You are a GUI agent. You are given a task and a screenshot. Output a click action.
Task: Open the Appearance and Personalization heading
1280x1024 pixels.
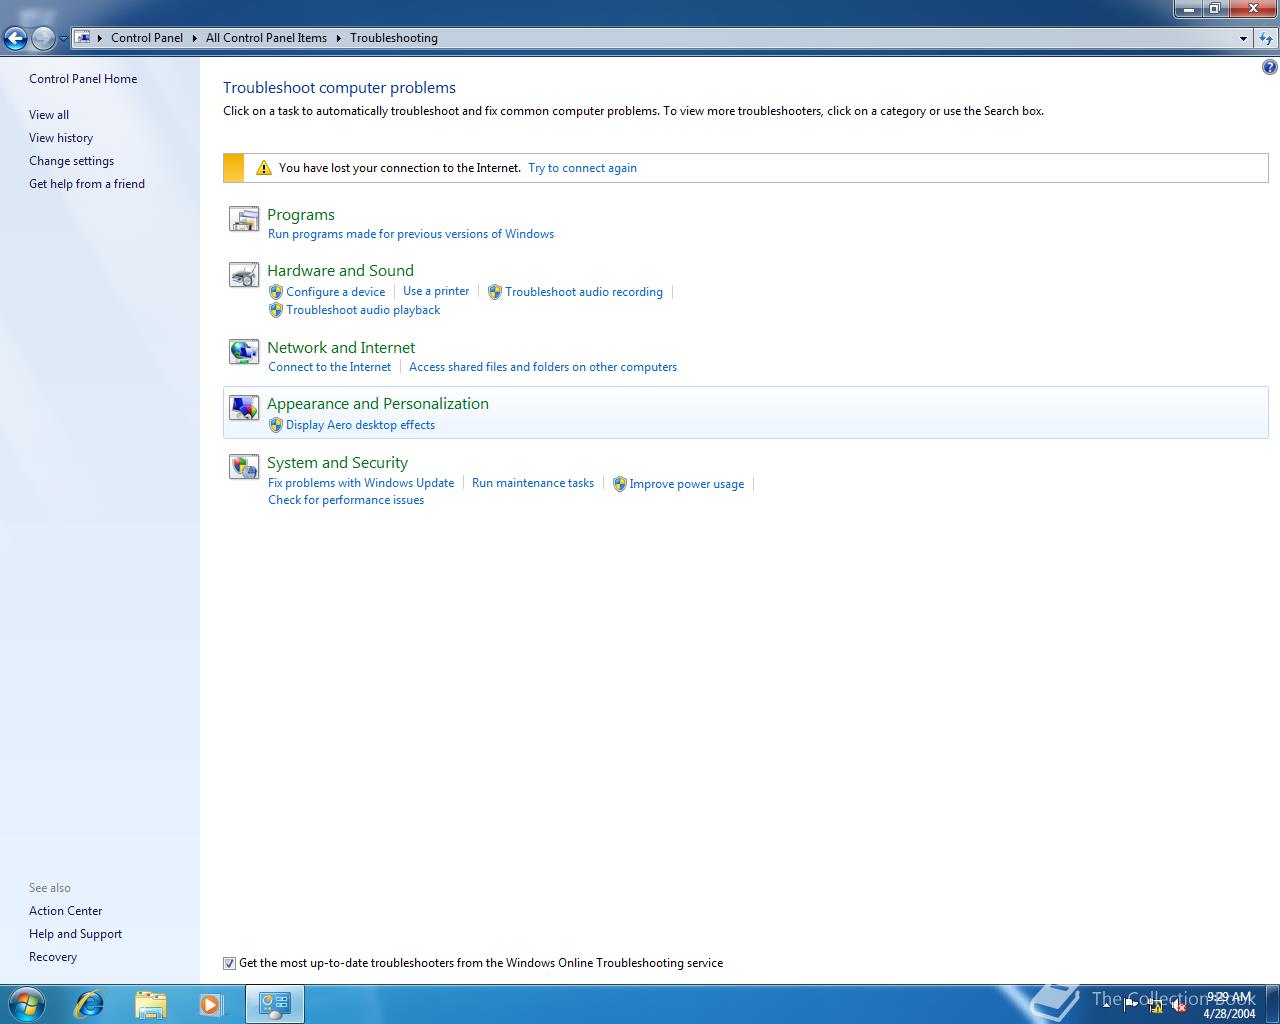[378, 403]
